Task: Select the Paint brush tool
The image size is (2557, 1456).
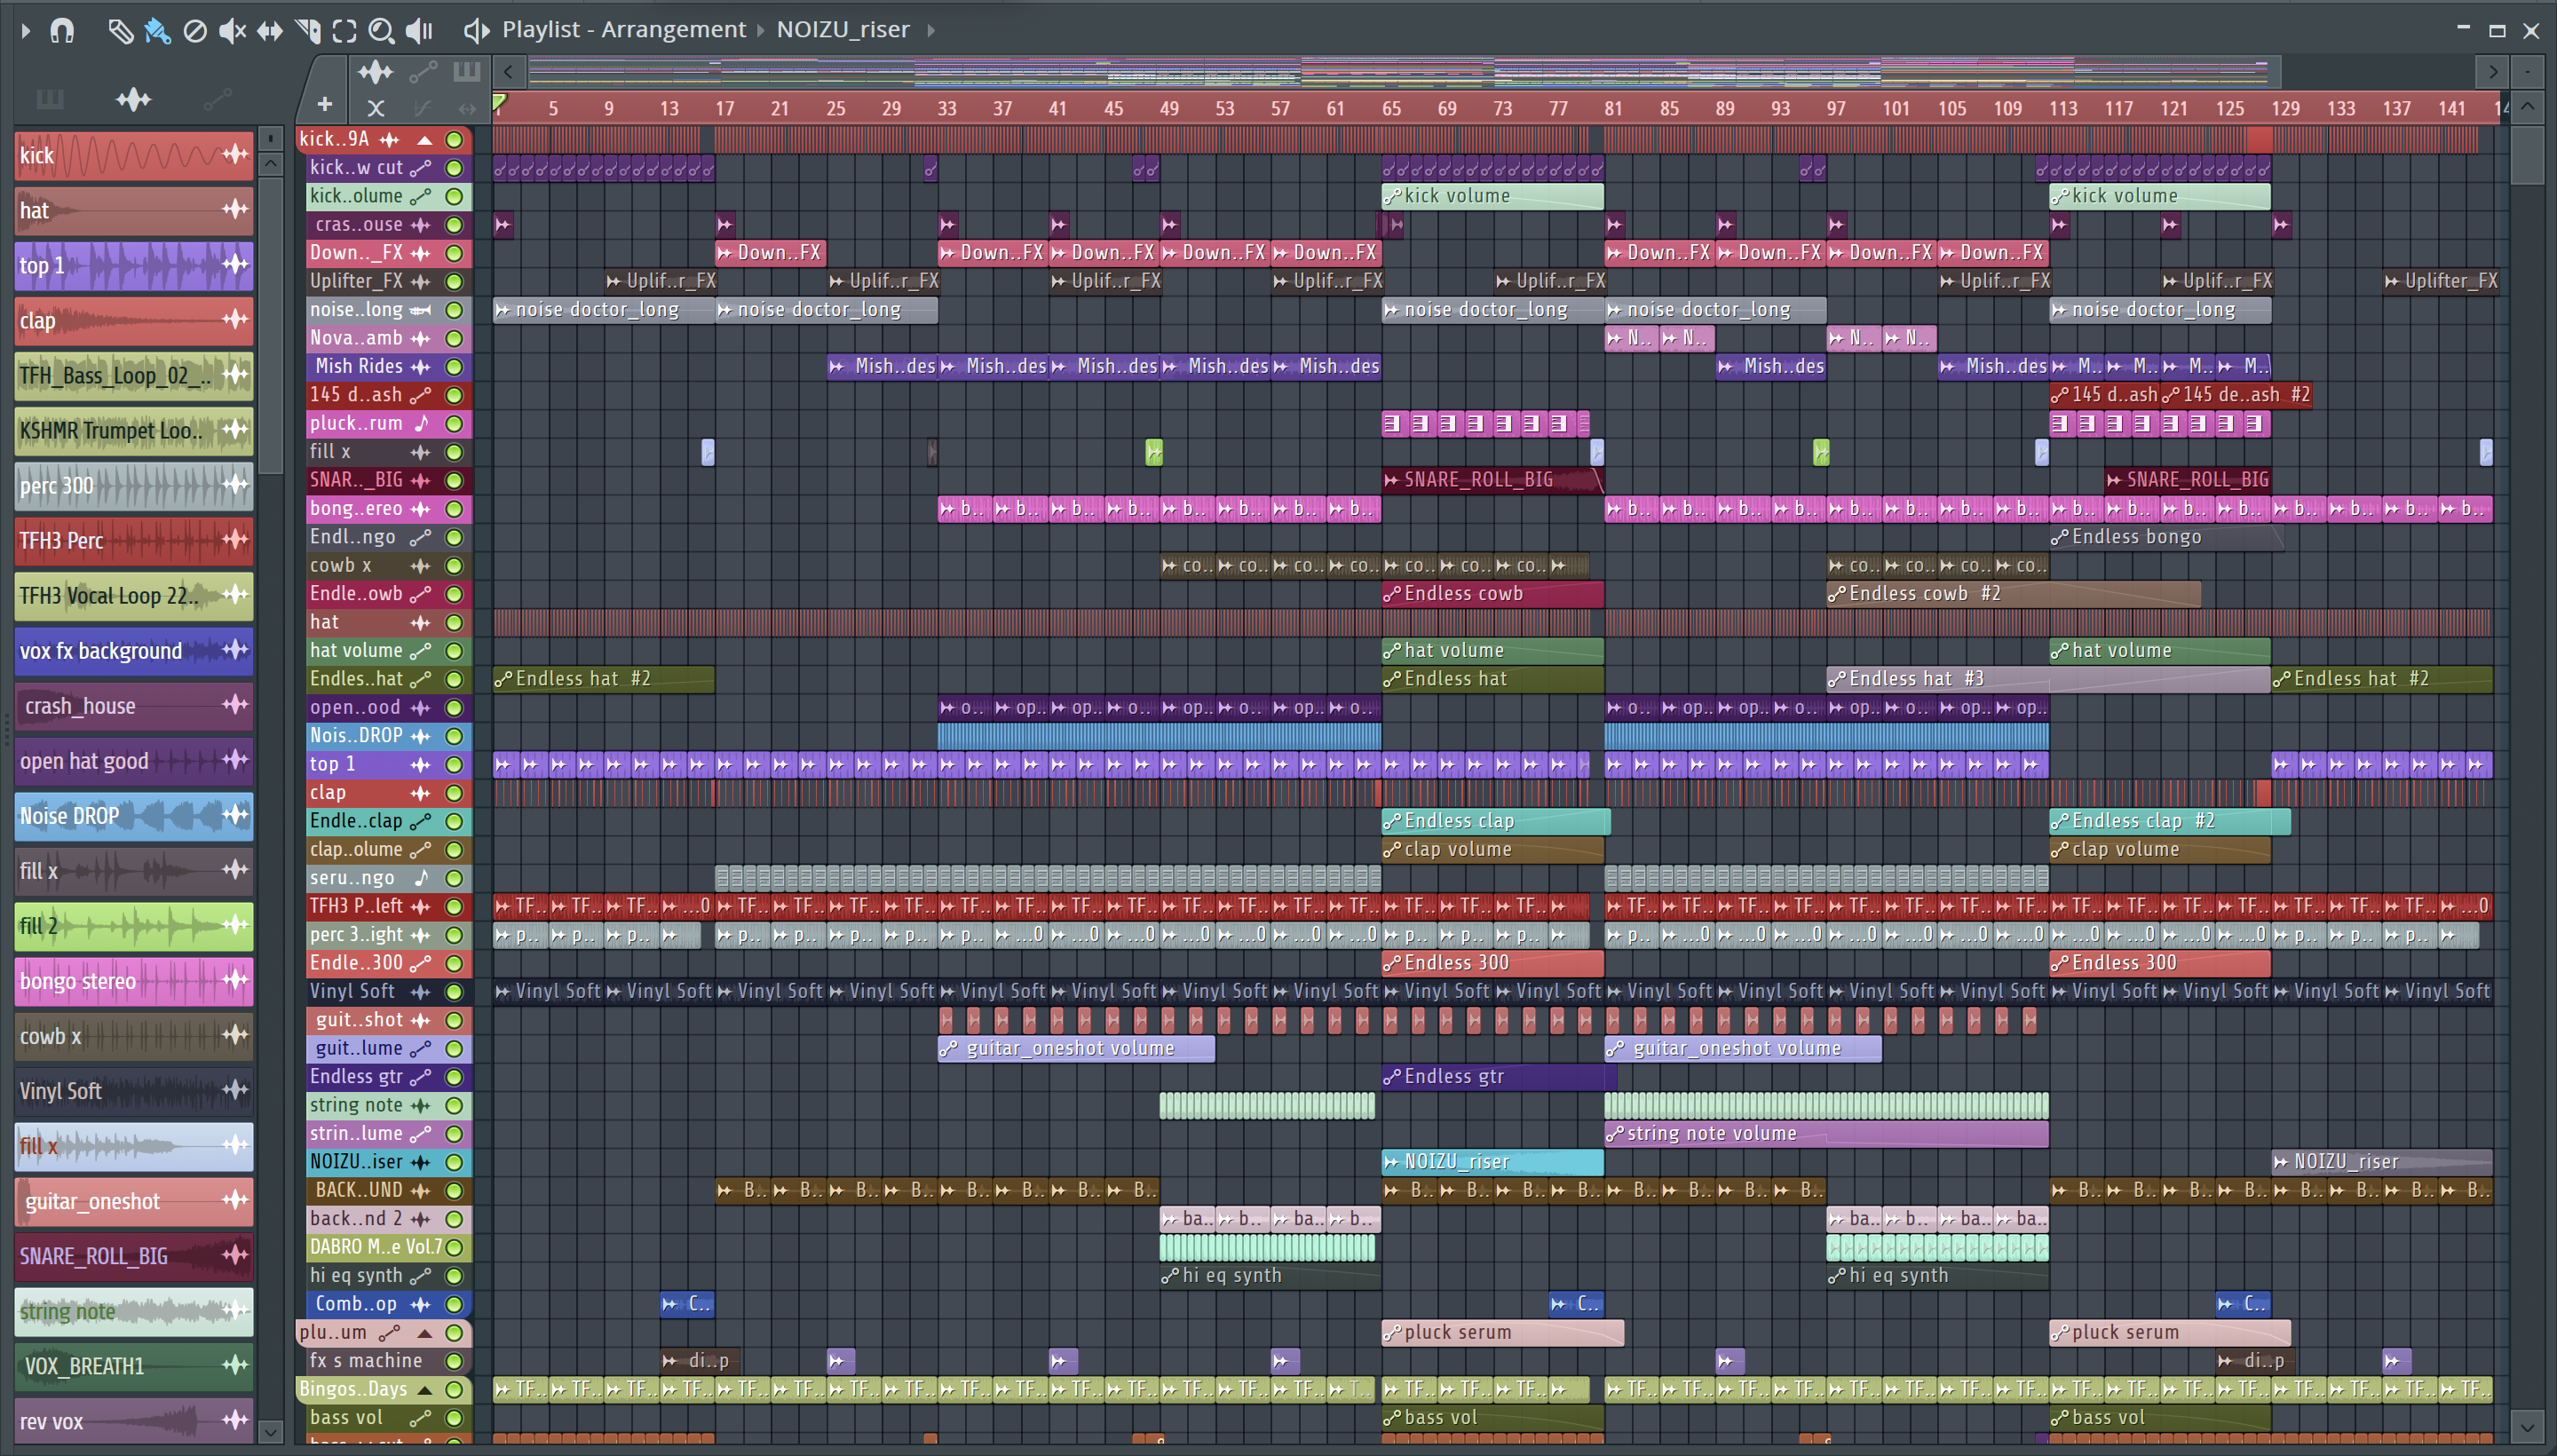Action: click(x=157, y=30)
